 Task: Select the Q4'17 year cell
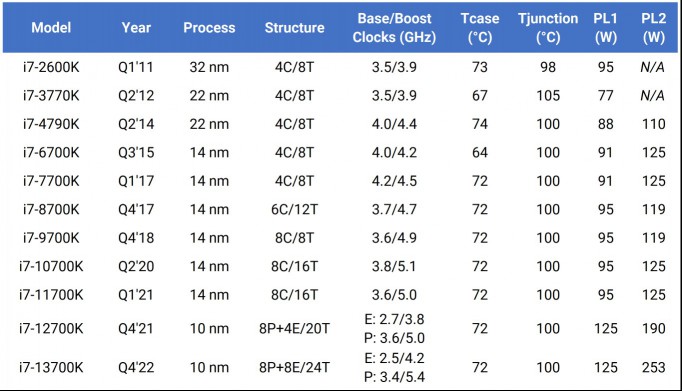coord(136,210)
